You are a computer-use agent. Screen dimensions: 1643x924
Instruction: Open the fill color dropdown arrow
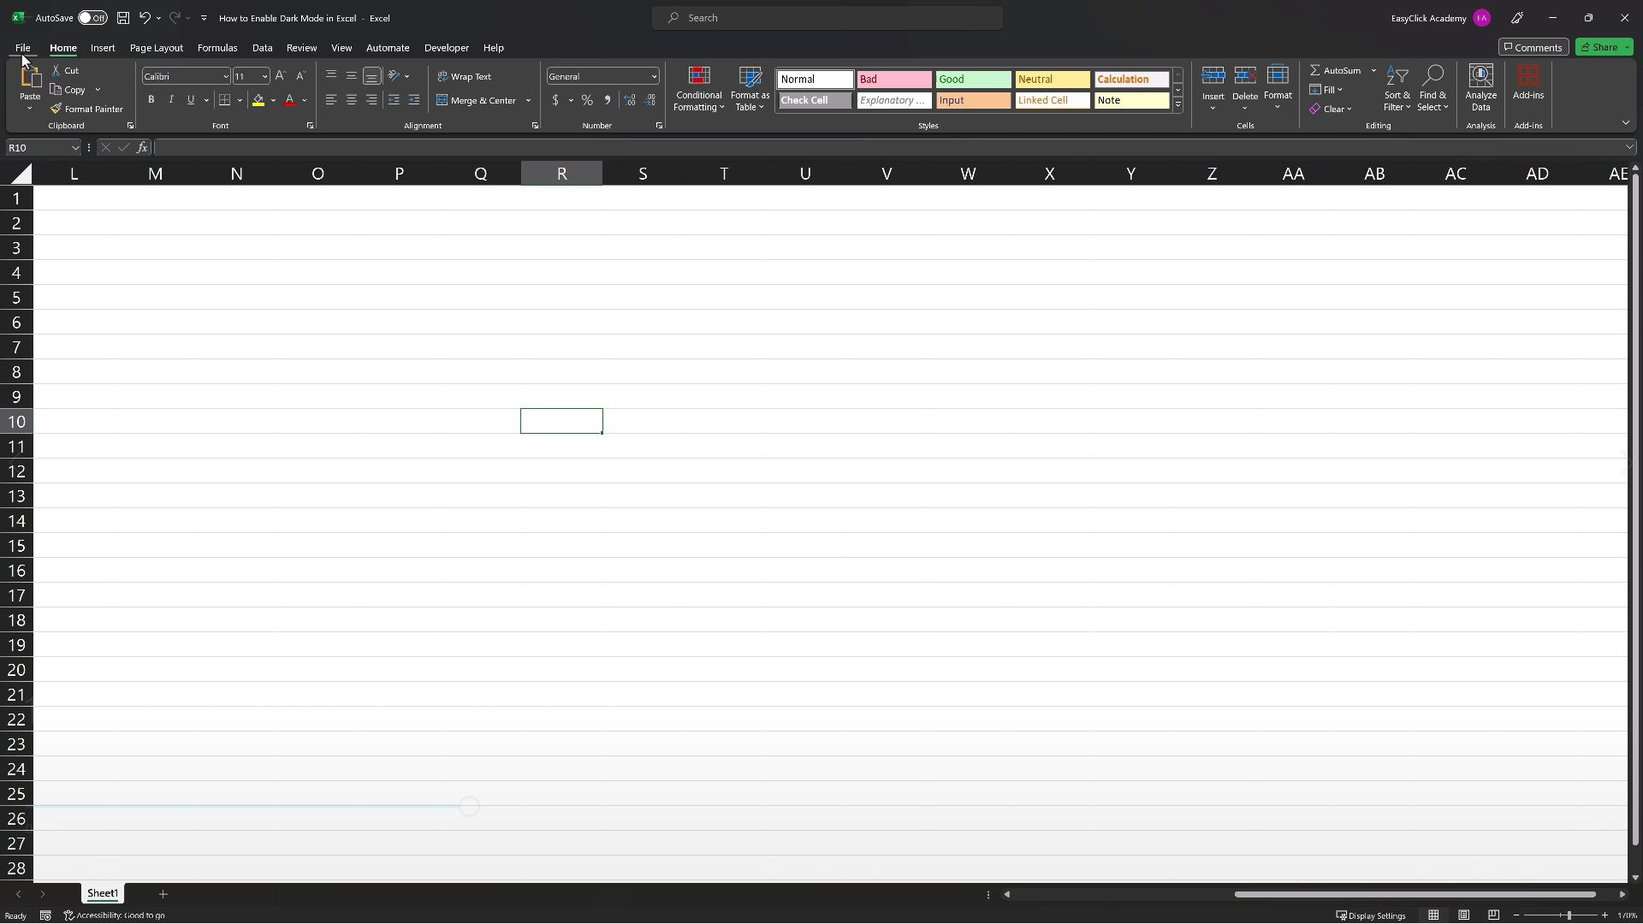[x=273, y=100]
